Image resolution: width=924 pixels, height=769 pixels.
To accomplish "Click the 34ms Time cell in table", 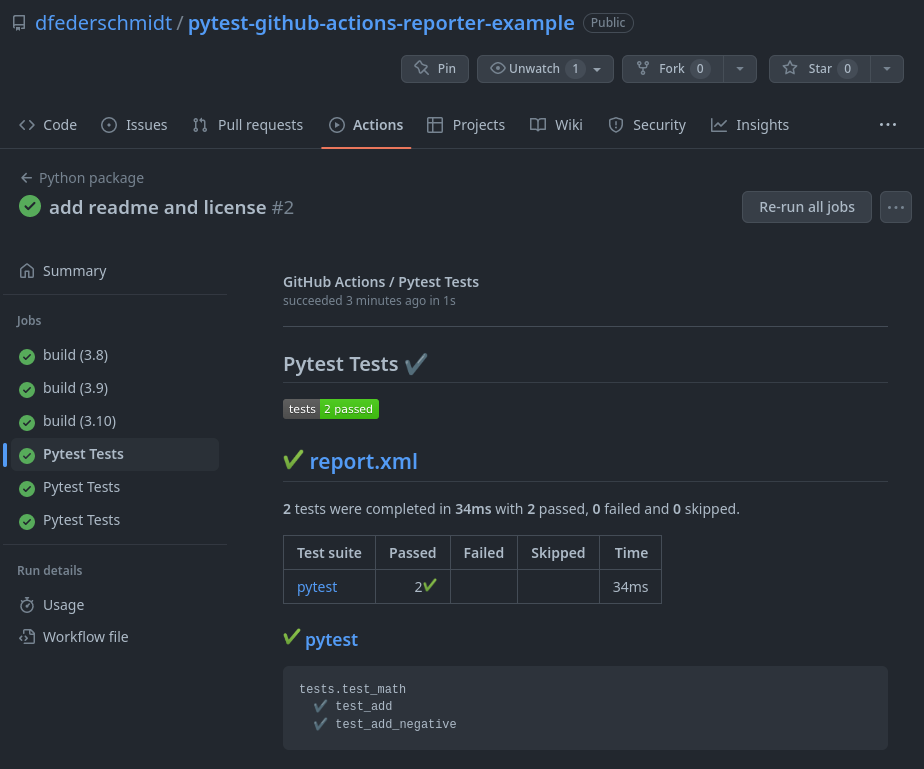I will tap(631, 587).
